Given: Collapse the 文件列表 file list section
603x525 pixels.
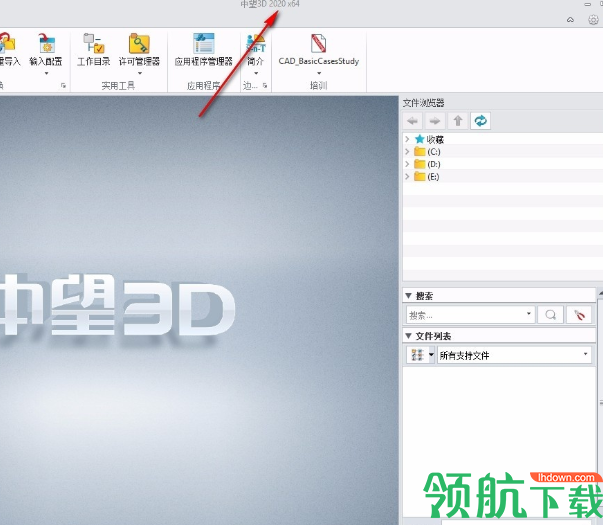Looking at the screenshot, I should 408,336.
